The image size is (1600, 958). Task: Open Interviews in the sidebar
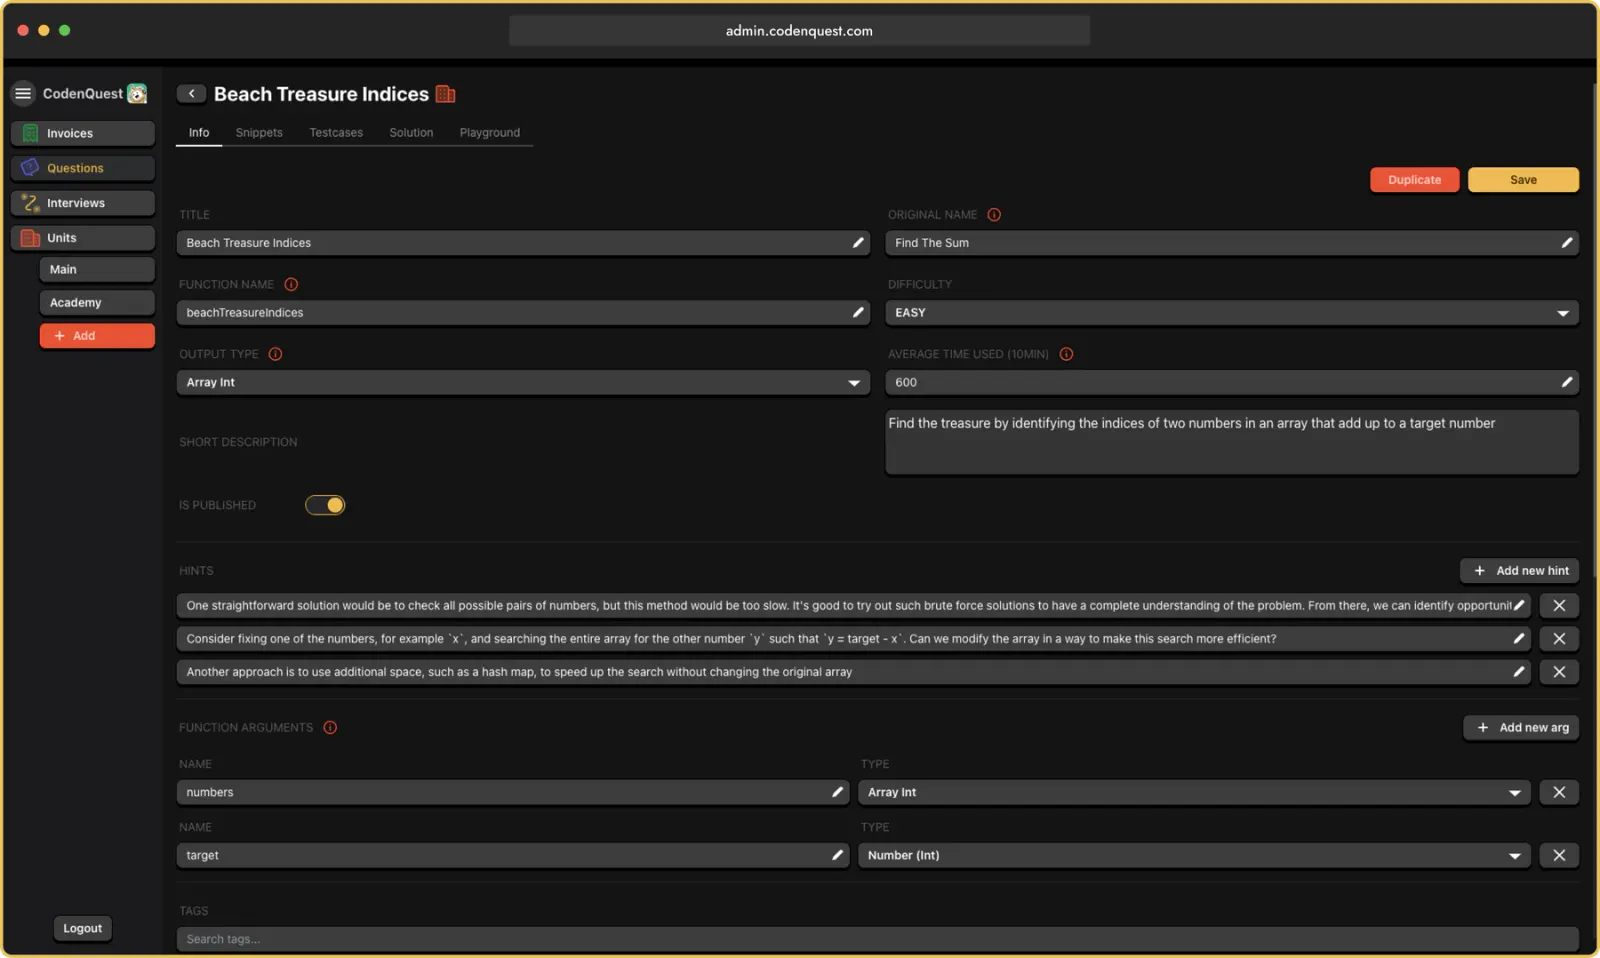(x=83, y=203)
